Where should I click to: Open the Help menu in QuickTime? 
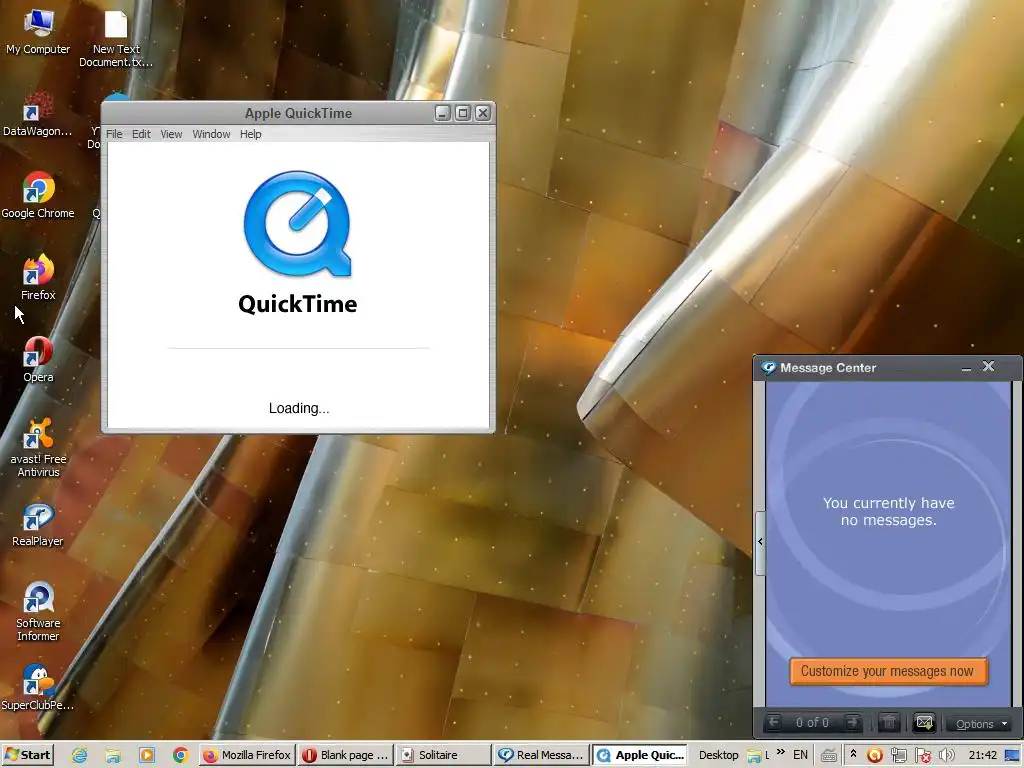250,134
